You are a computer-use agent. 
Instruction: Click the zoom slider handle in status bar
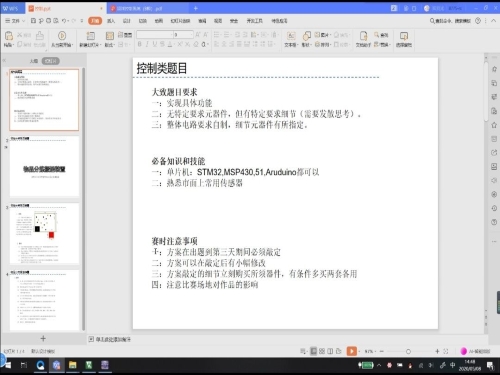[x=408, y=351]
